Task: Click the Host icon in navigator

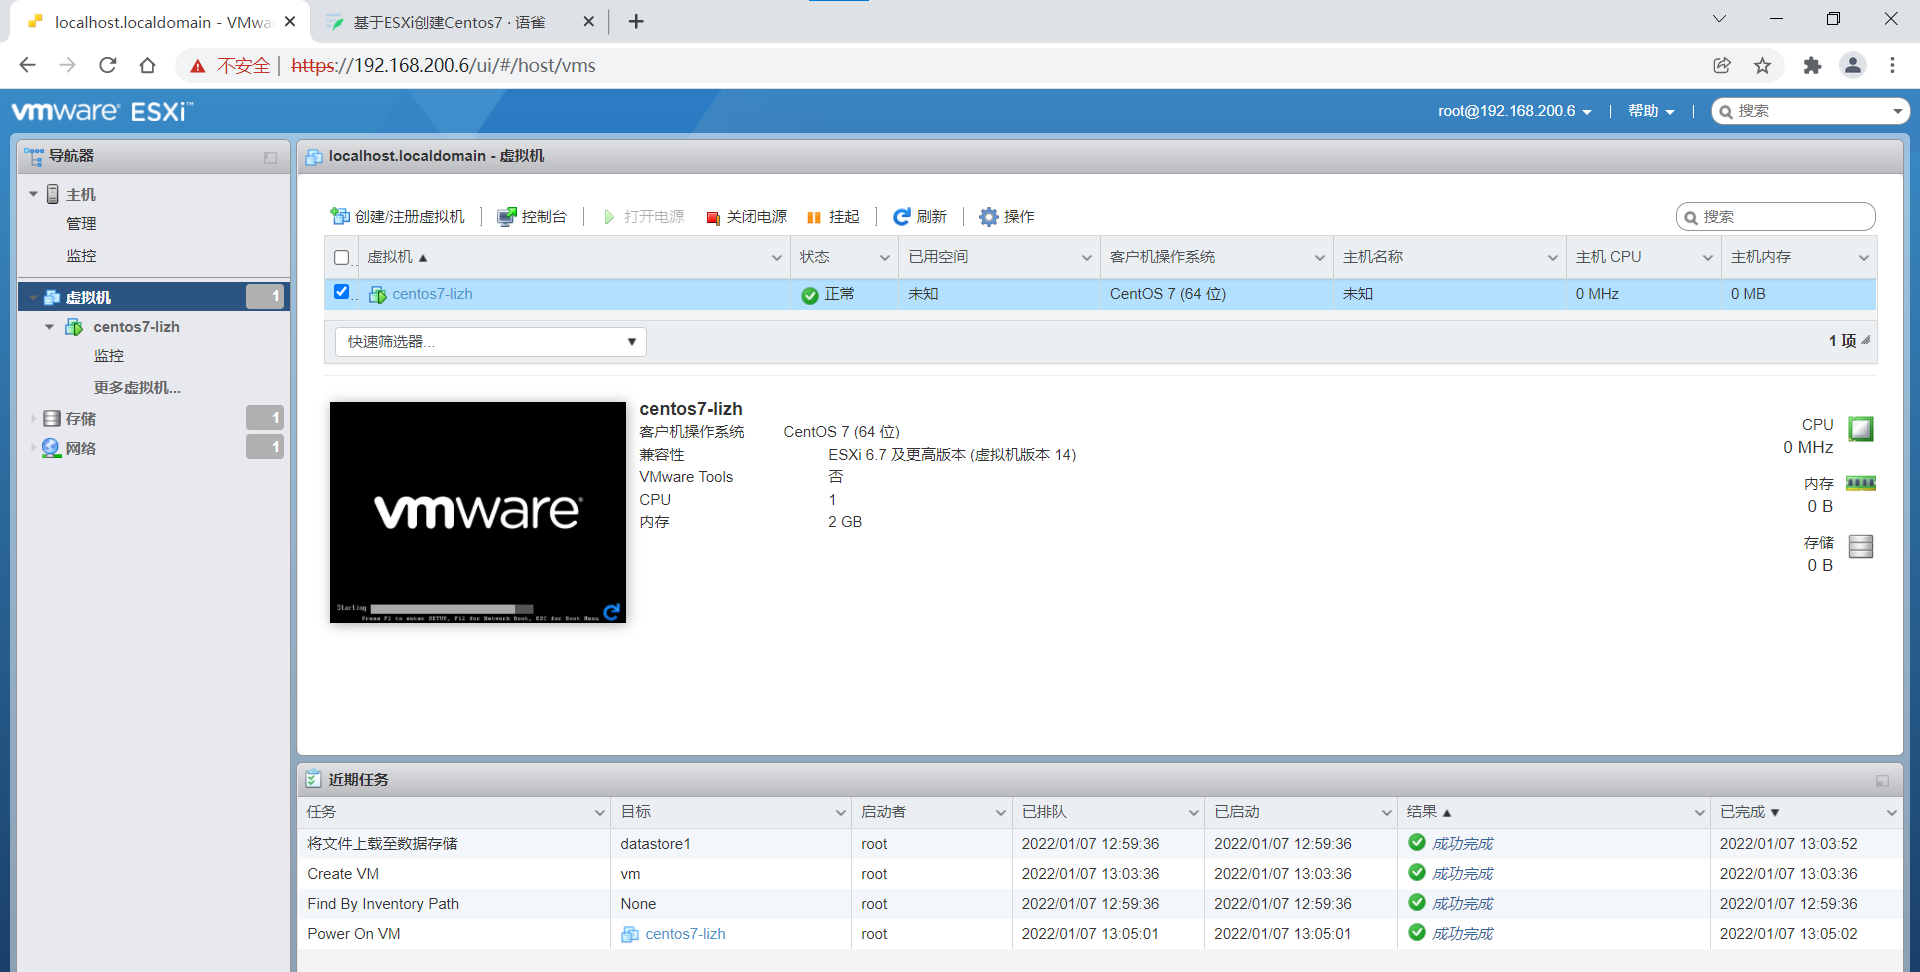Action: click(x=53, y=194)
